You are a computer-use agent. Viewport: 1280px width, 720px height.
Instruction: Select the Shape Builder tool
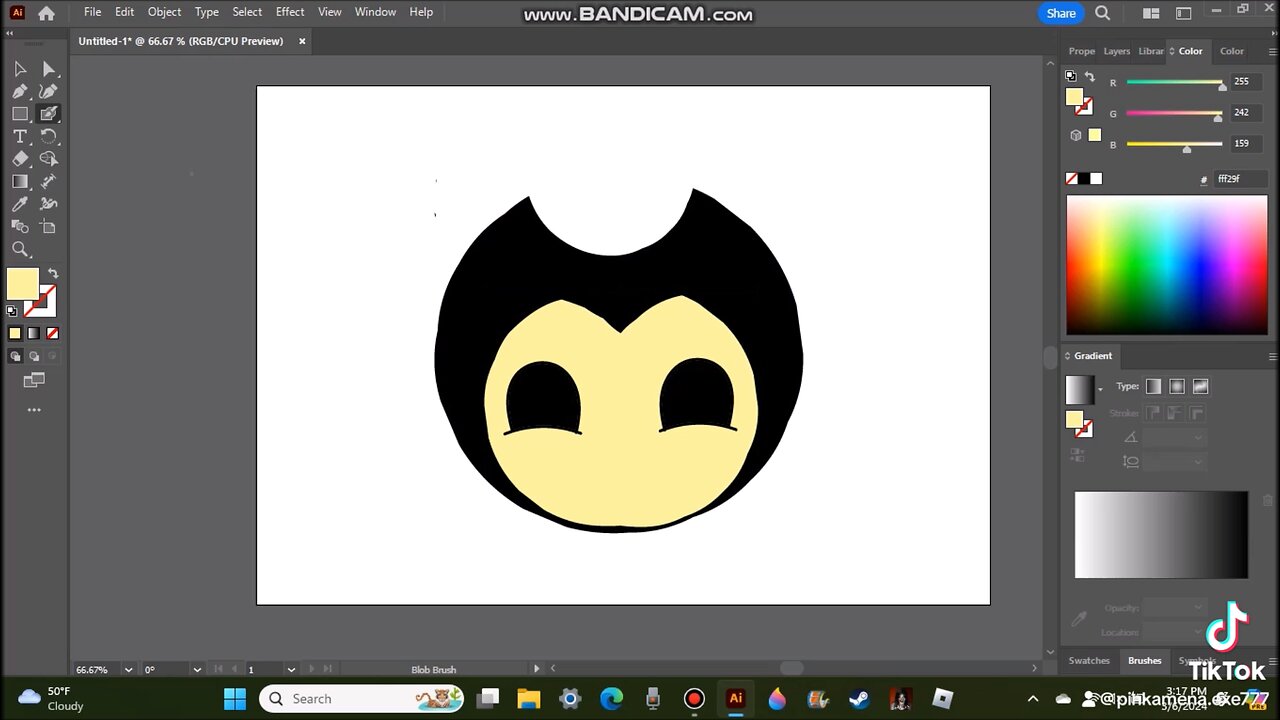pos(48,159)
